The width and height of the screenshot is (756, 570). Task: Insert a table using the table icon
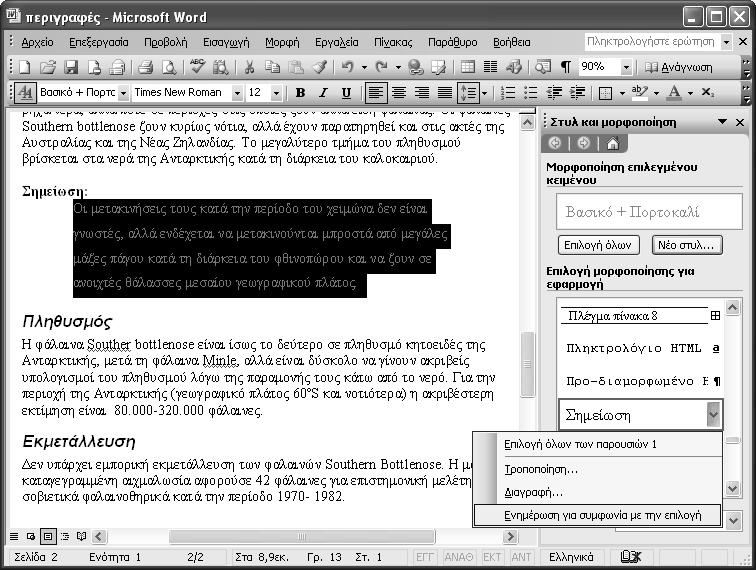click(x=467, y=67)
